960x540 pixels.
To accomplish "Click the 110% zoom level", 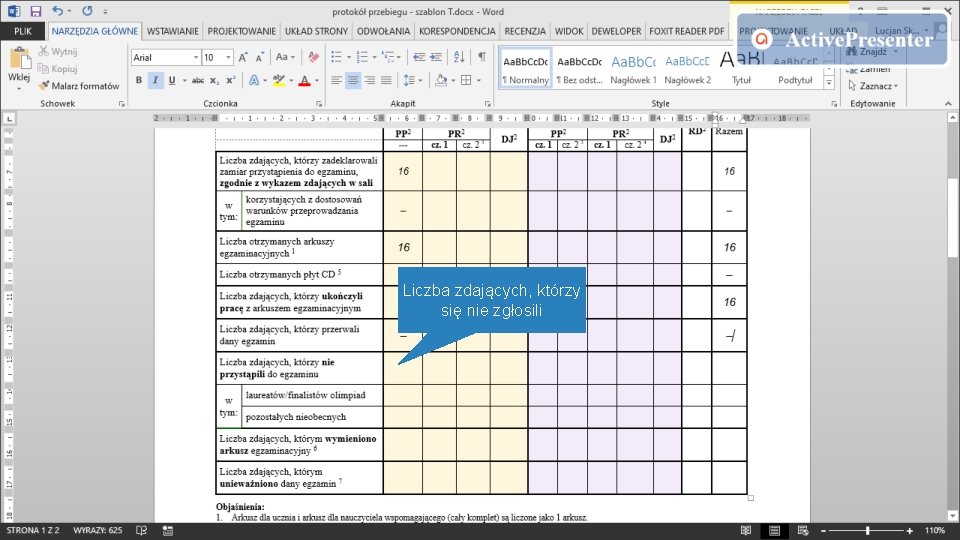I will click(935, 531).
